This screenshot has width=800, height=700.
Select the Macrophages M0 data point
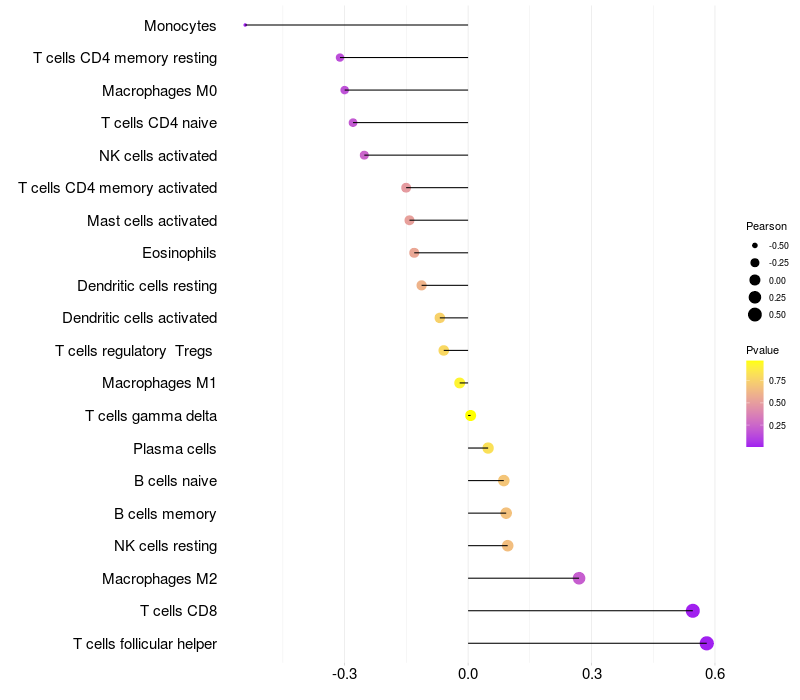tap(345, 90)
